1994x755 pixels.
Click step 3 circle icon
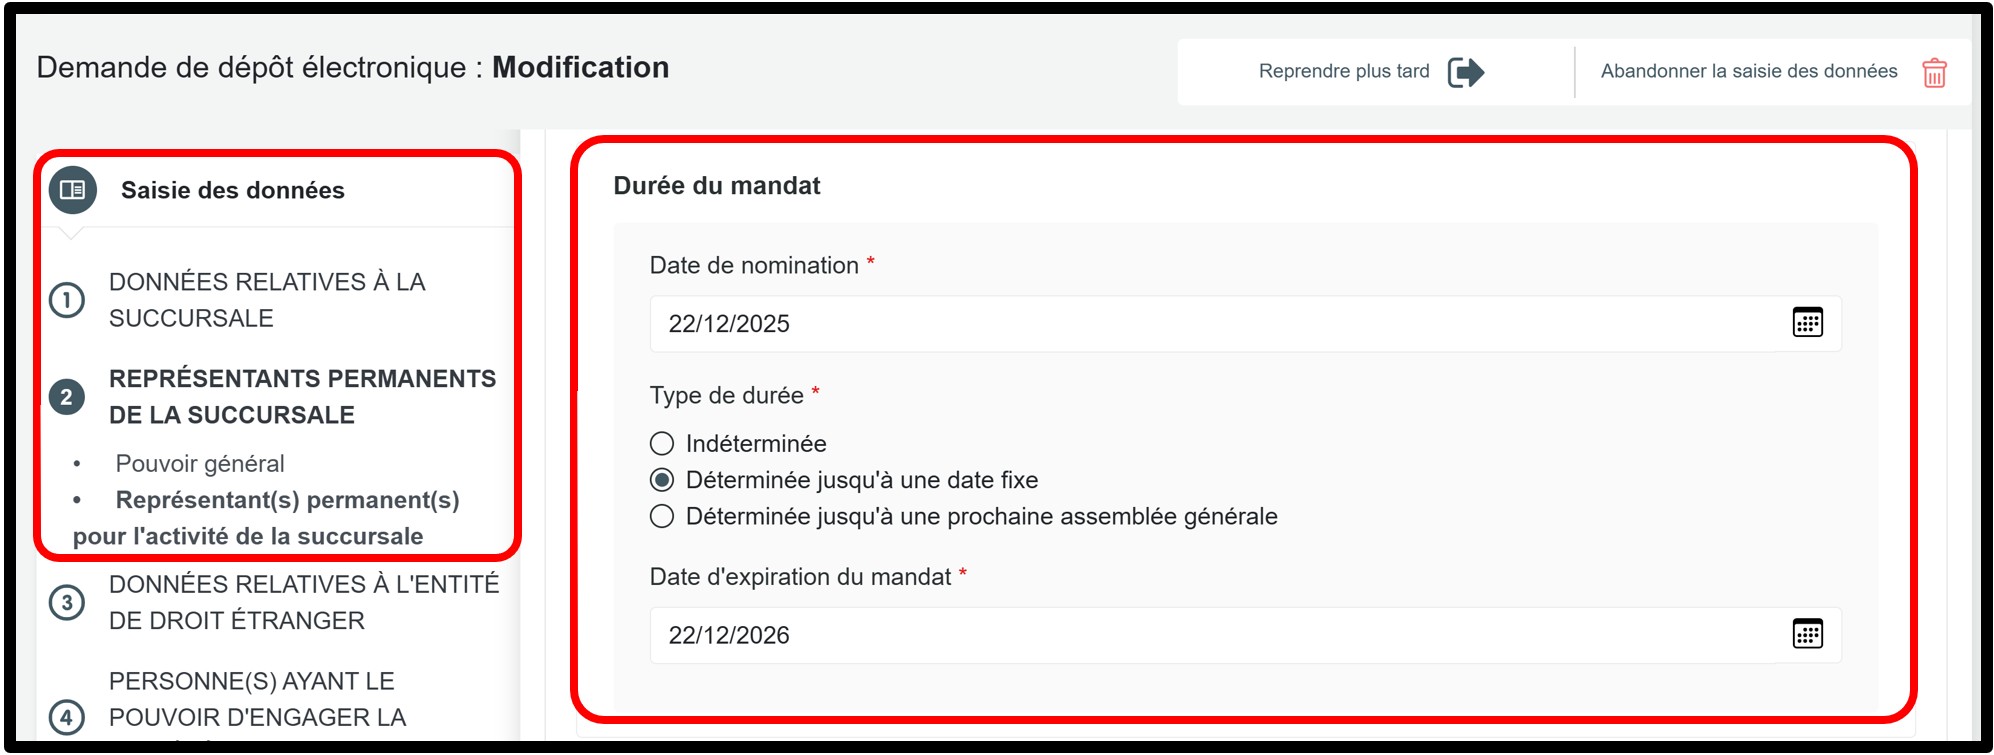[x=67, y=603]
